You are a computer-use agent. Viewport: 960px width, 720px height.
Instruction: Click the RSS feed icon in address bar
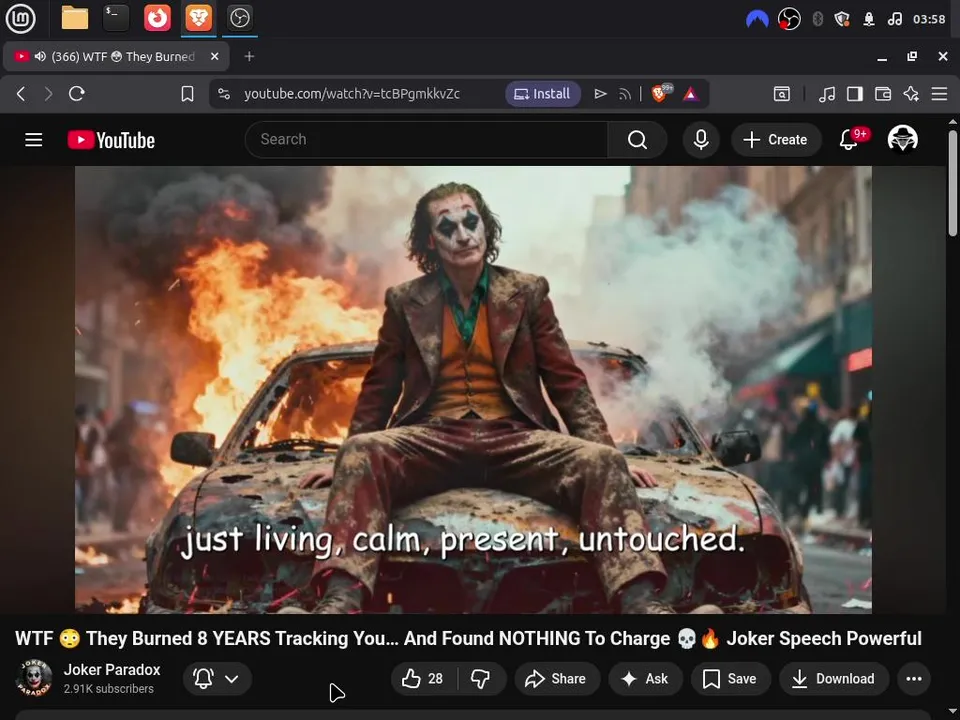pos(624,94)
